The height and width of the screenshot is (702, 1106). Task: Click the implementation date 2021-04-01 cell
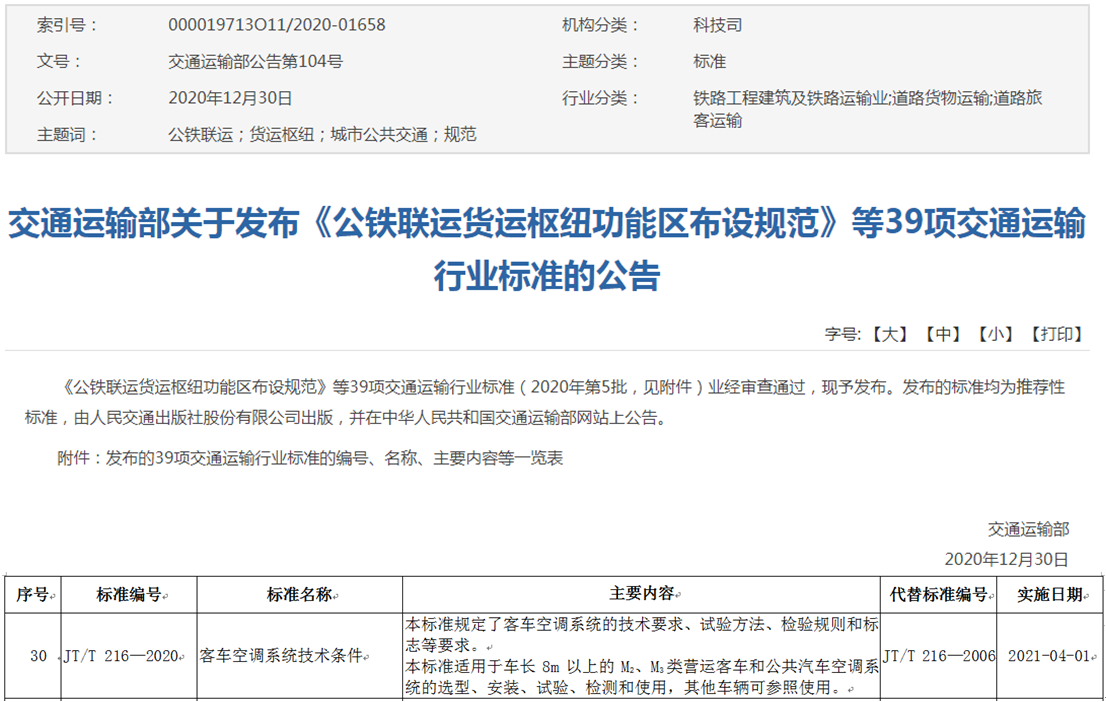point(1049,656)
